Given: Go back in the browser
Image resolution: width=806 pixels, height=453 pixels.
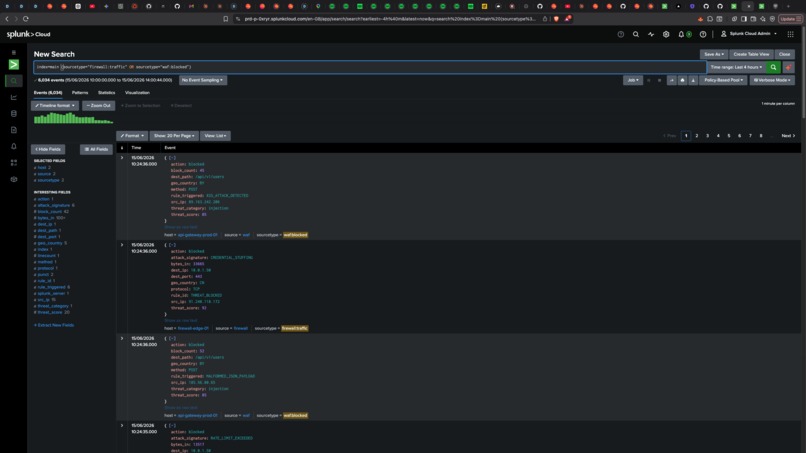Looking at the screenshot, I should 7,19.
